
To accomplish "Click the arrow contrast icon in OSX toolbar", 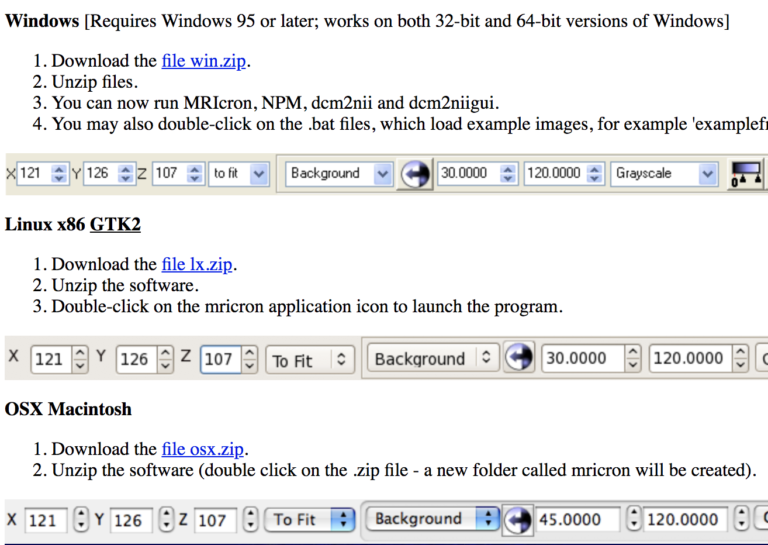I will (x=518, y=520).
